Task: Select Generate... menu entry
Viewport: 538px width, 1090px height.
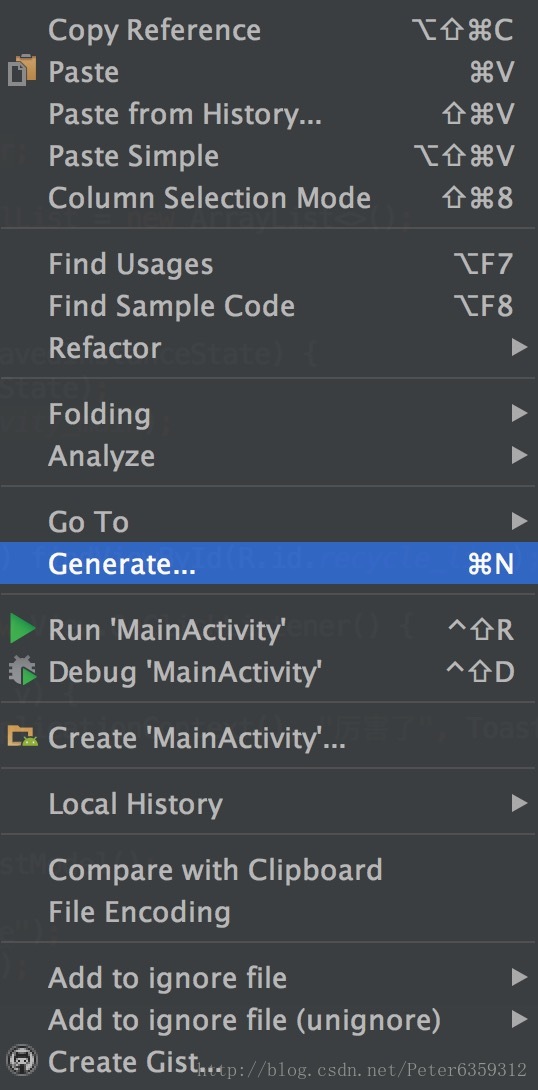Action: pyautogui.click(x=269, y=563)
